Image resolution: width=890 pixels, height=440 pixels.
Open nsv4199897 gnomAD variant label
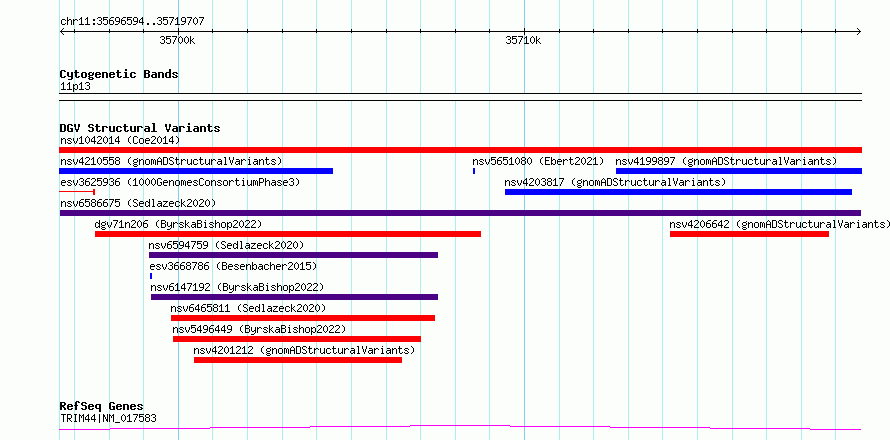pos(726,161)
